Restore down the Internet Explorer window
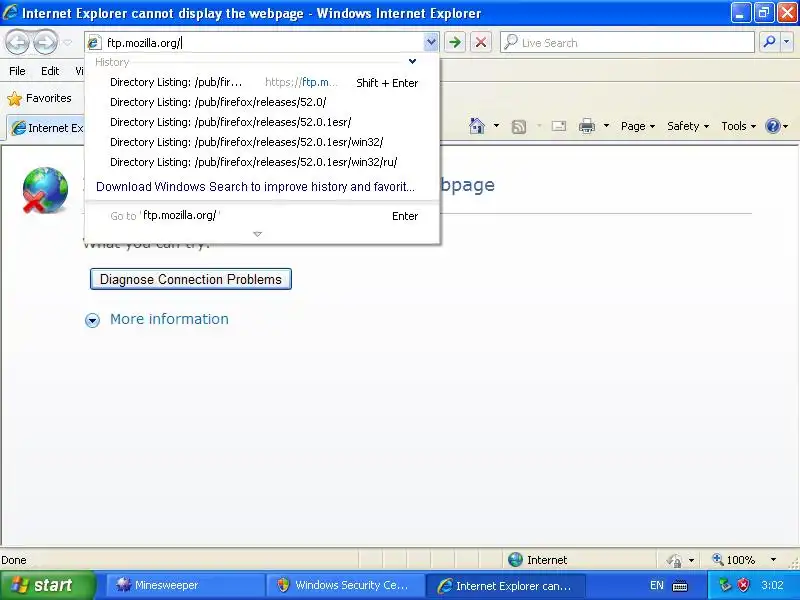Screen dimensions: 800x600 pyautogui.click(x=764, y=13)
